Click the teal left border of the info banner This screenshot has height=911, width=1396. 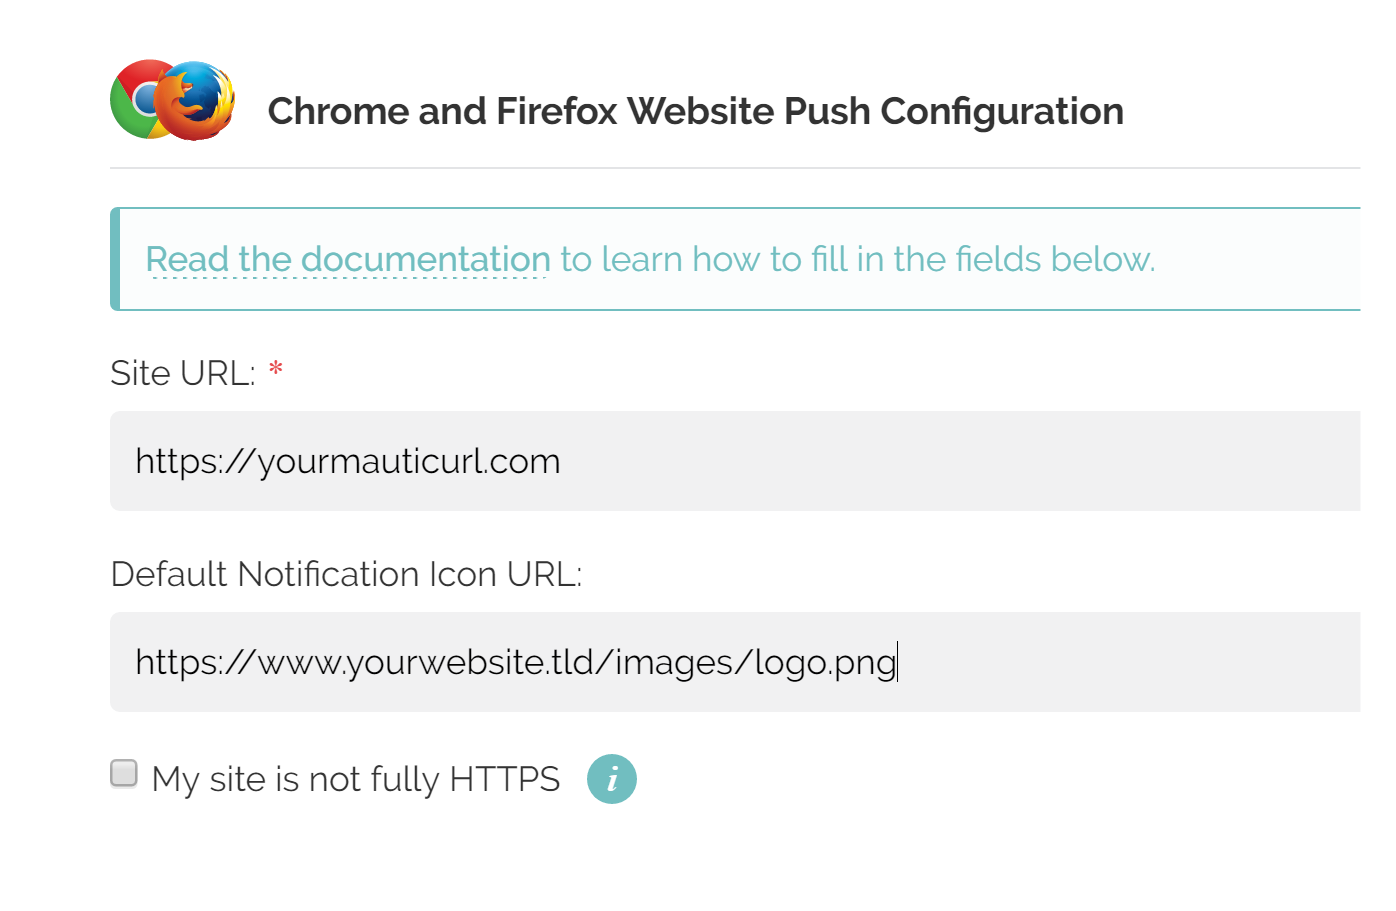click(x=115, y=259)
